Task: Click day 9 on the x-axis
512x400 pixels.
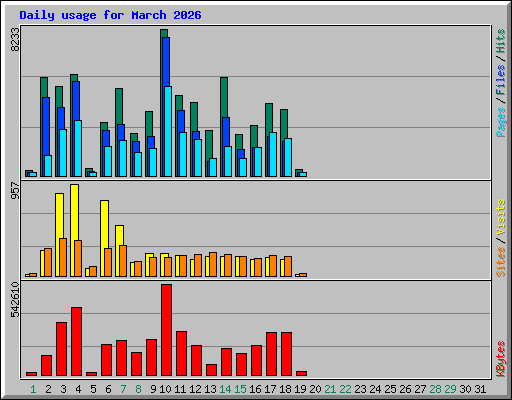Action: (153, 389)
